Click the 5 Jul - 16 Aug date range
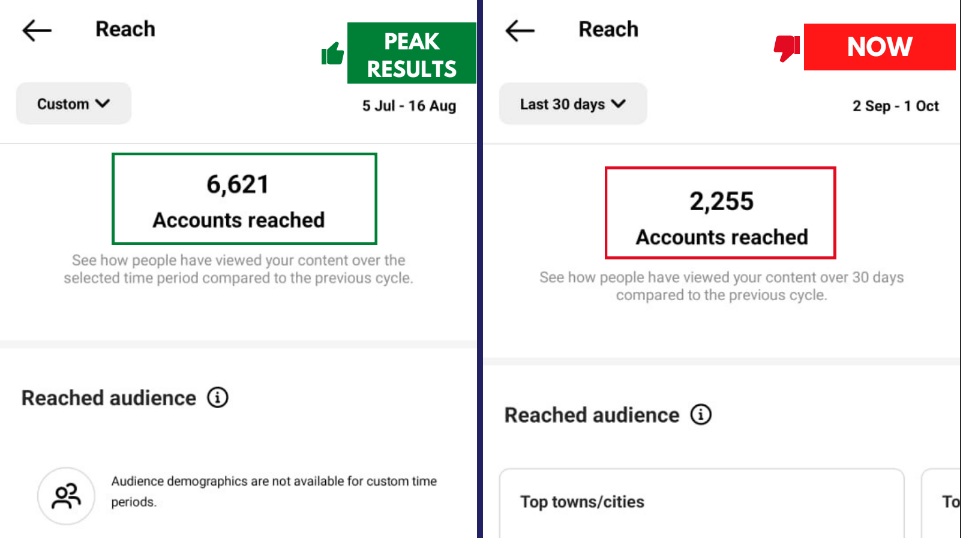 [409, 106]
